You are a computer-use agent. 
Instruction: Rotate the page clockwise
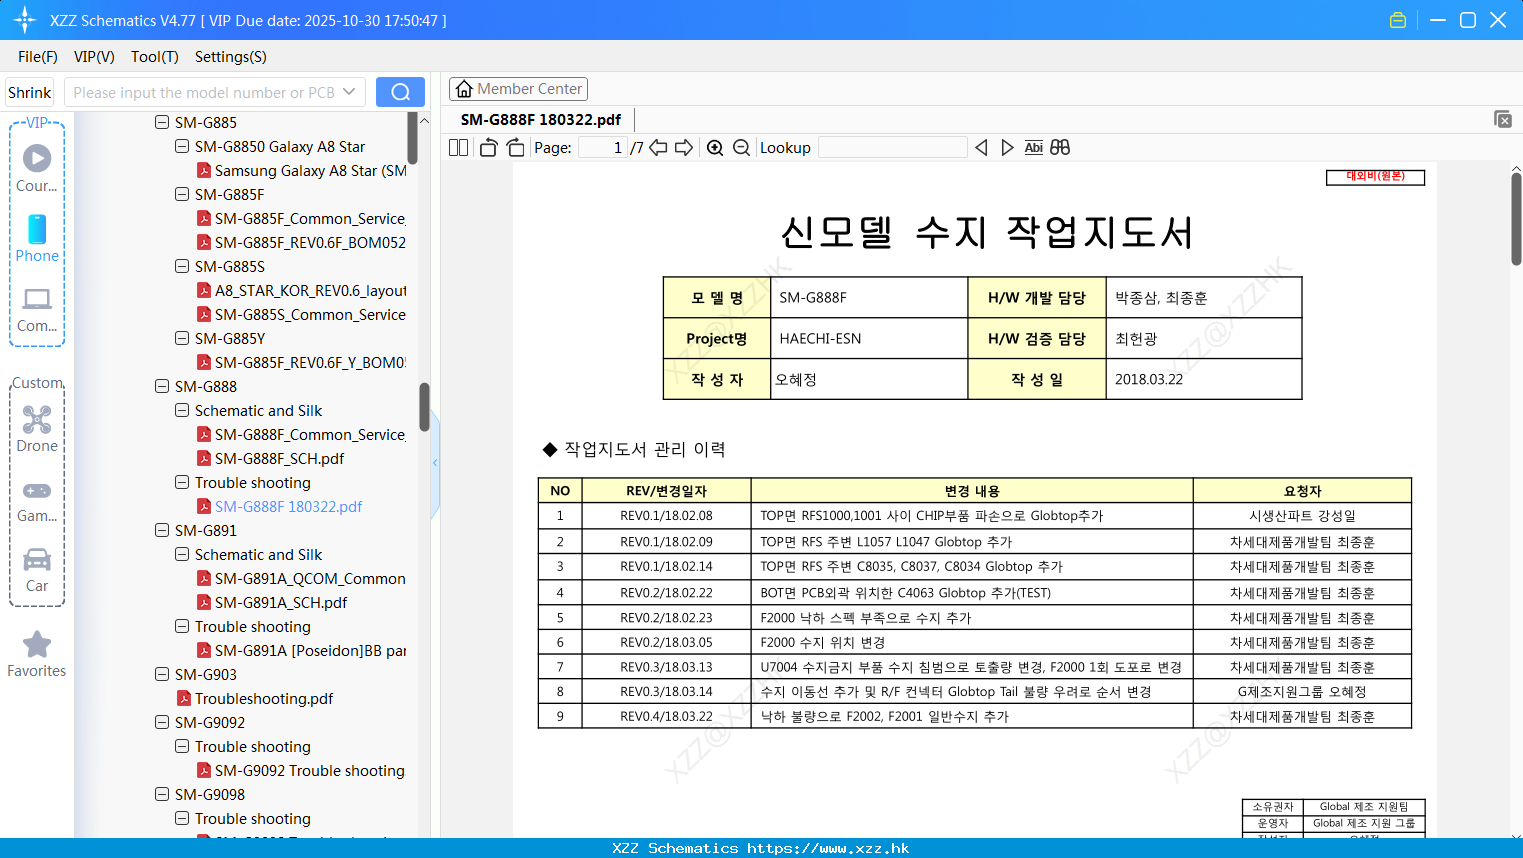(515, 147)
